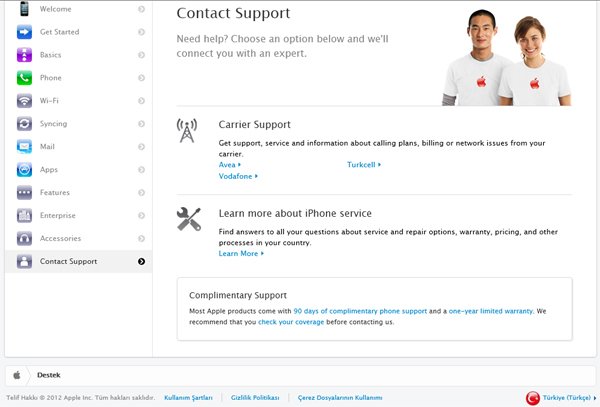This screenshot has width=600, height=407.
Task: Click Learn More about iPhone service
Action: pos(239,254)
